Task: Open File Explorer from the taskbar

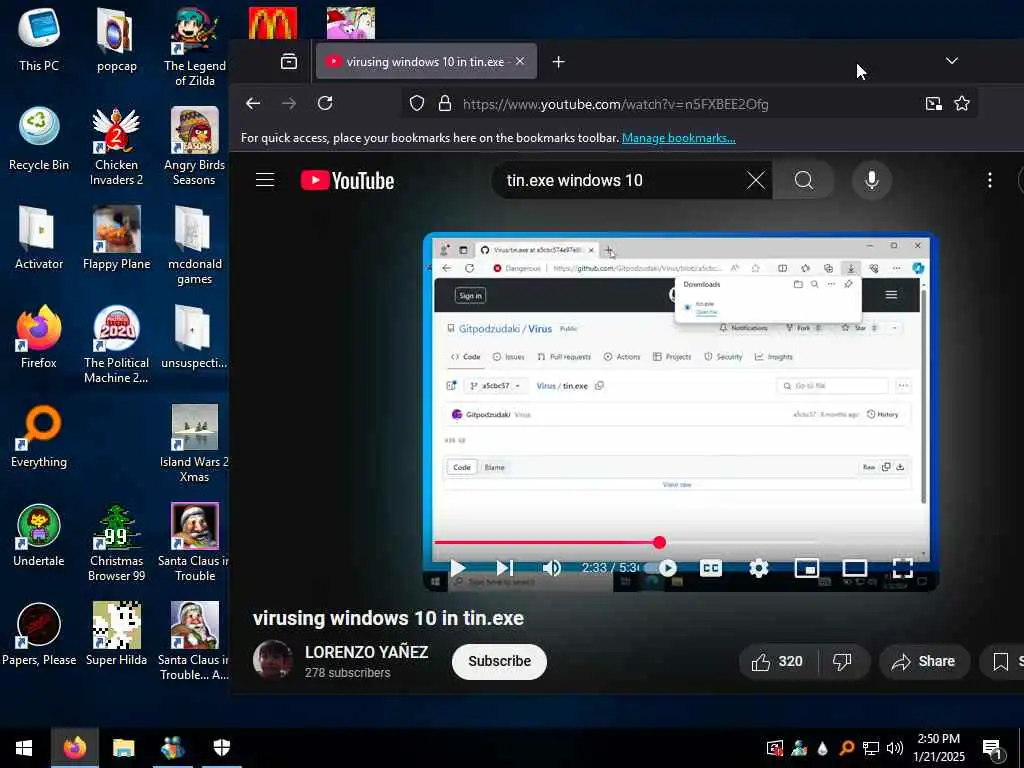Action: click(123, 748)
